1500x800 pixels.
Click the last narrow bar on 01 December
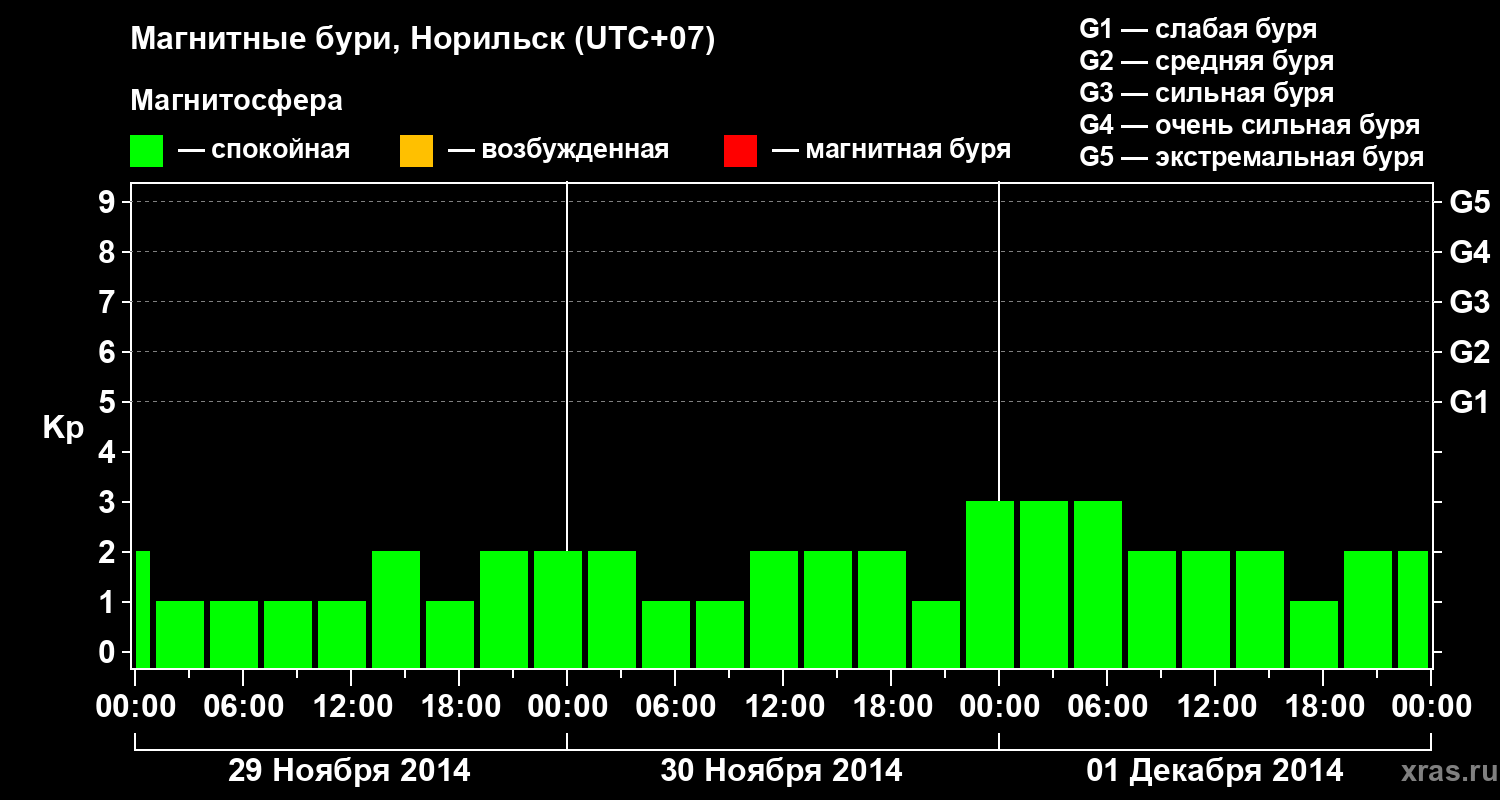[x=1413, y=609]
